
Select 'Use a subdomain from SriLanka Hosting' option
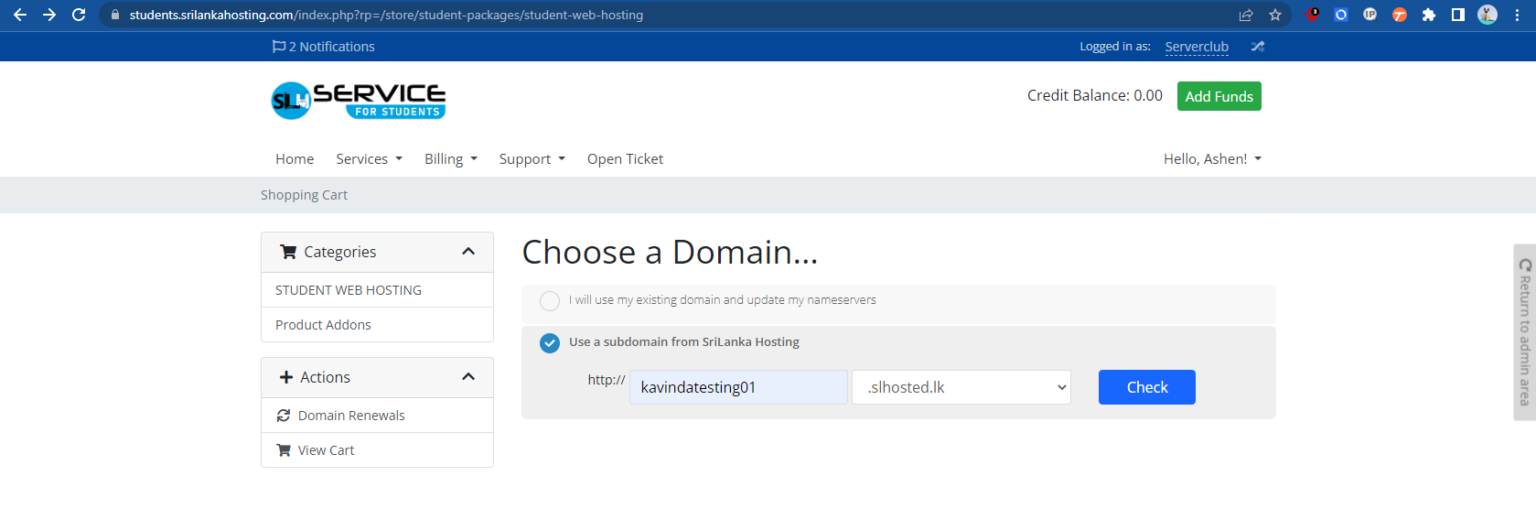pos(550,343)
